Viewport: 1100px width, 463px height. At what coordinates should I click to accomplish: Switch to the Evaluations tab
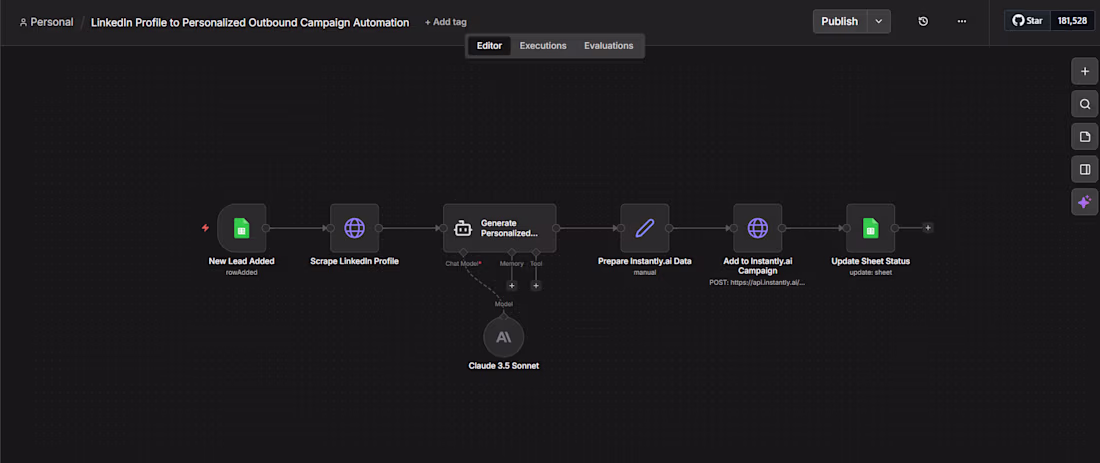point(608,46)
